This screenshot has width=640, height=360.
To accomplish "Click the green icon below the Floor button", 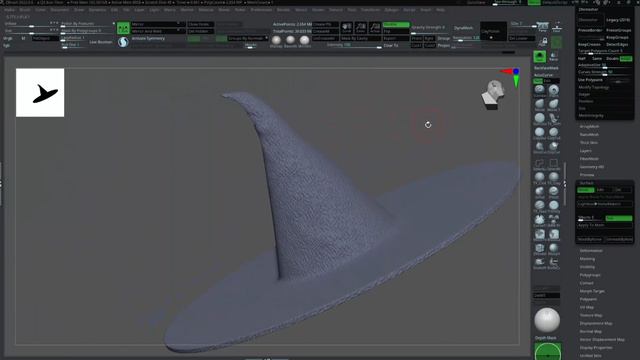I will pyautogui.click(x=557, y=42).
